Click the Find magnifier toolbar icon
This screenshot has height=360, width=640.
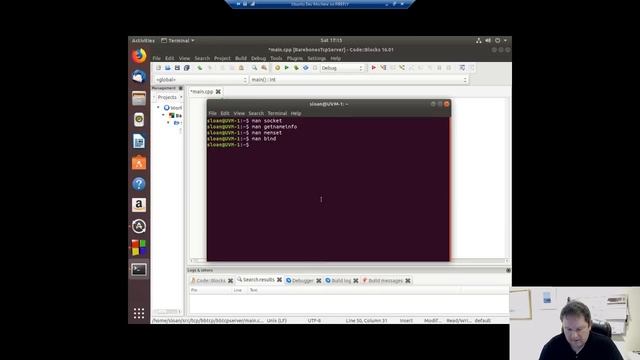click(254, 68)
